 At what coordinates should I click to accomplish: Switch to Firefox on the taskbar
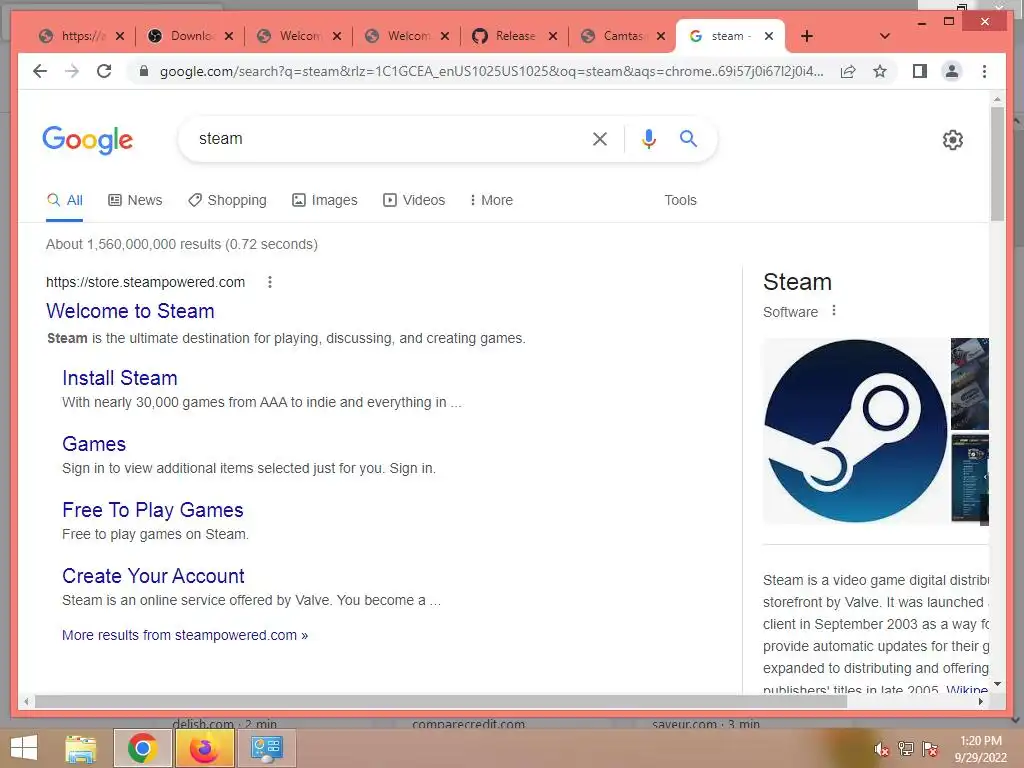[204, 748]
